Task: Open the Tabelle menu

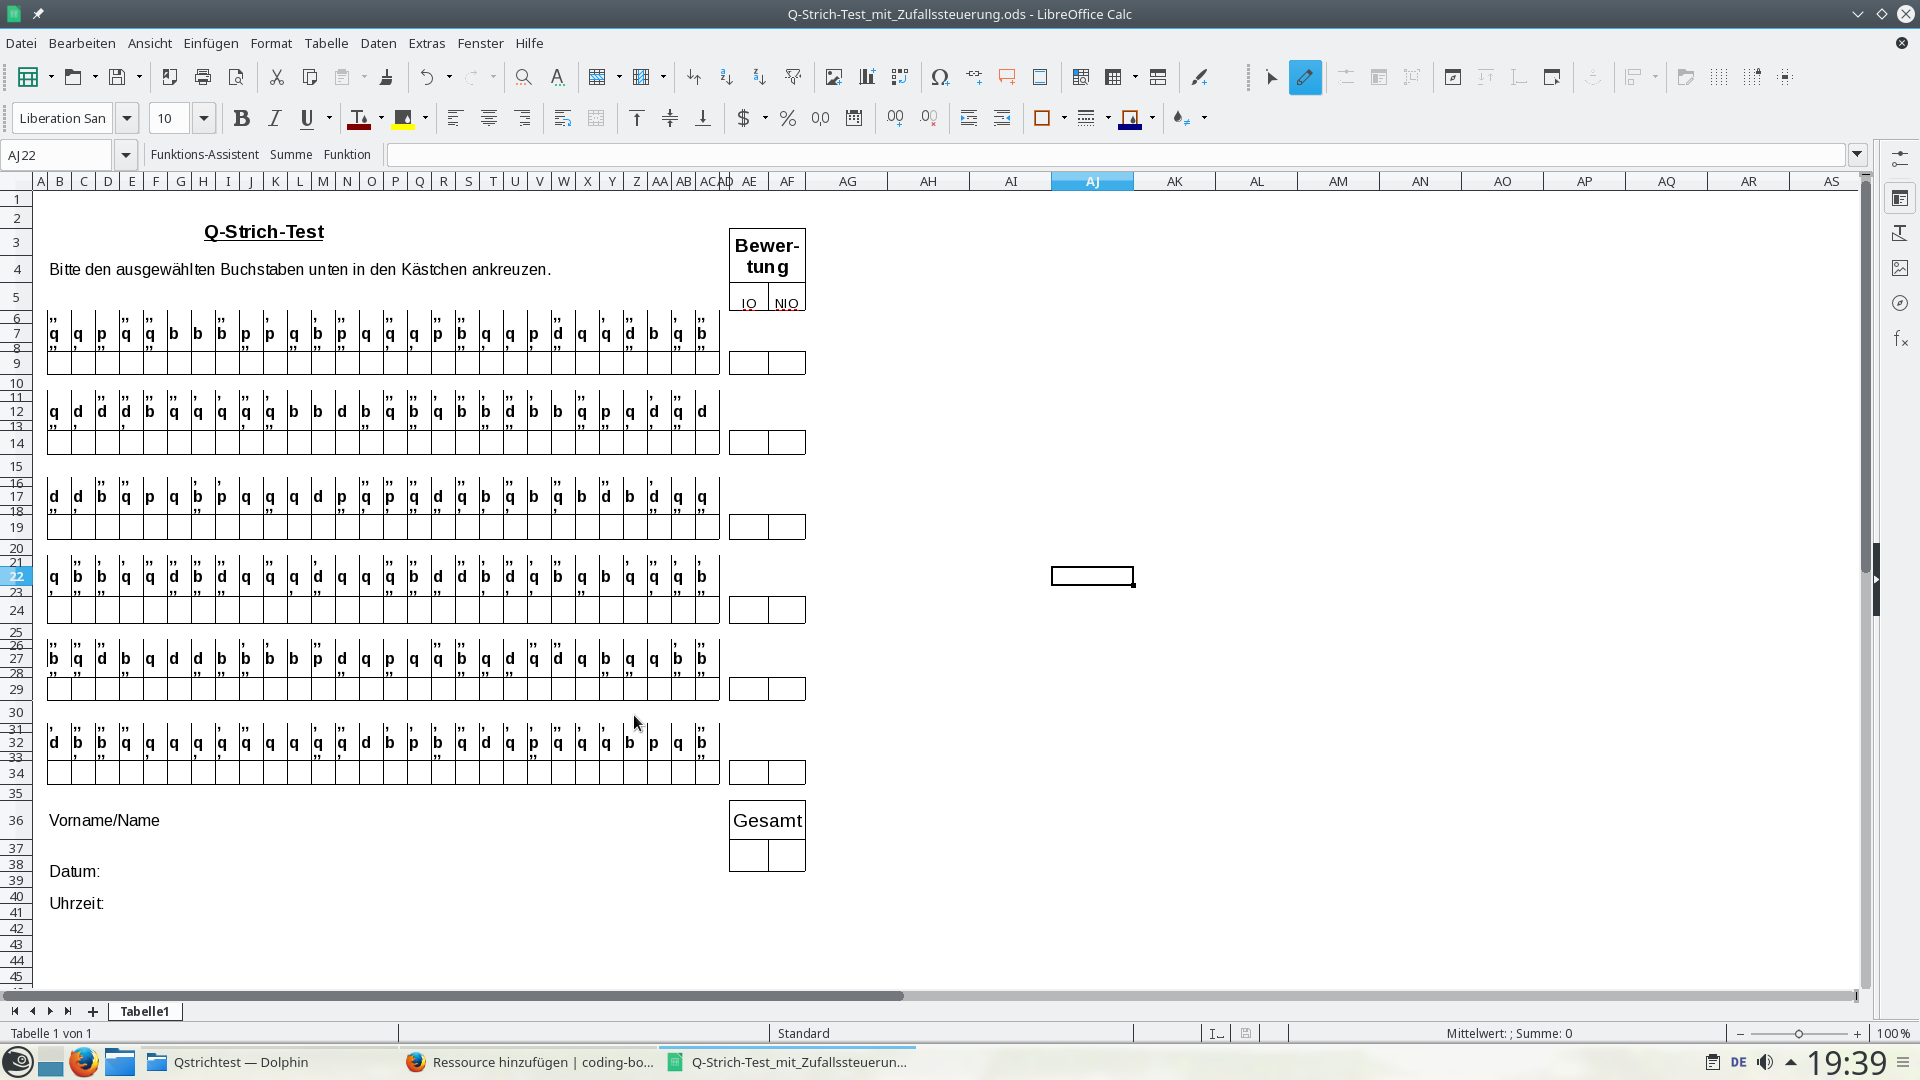Action: (x=326, y=43)
